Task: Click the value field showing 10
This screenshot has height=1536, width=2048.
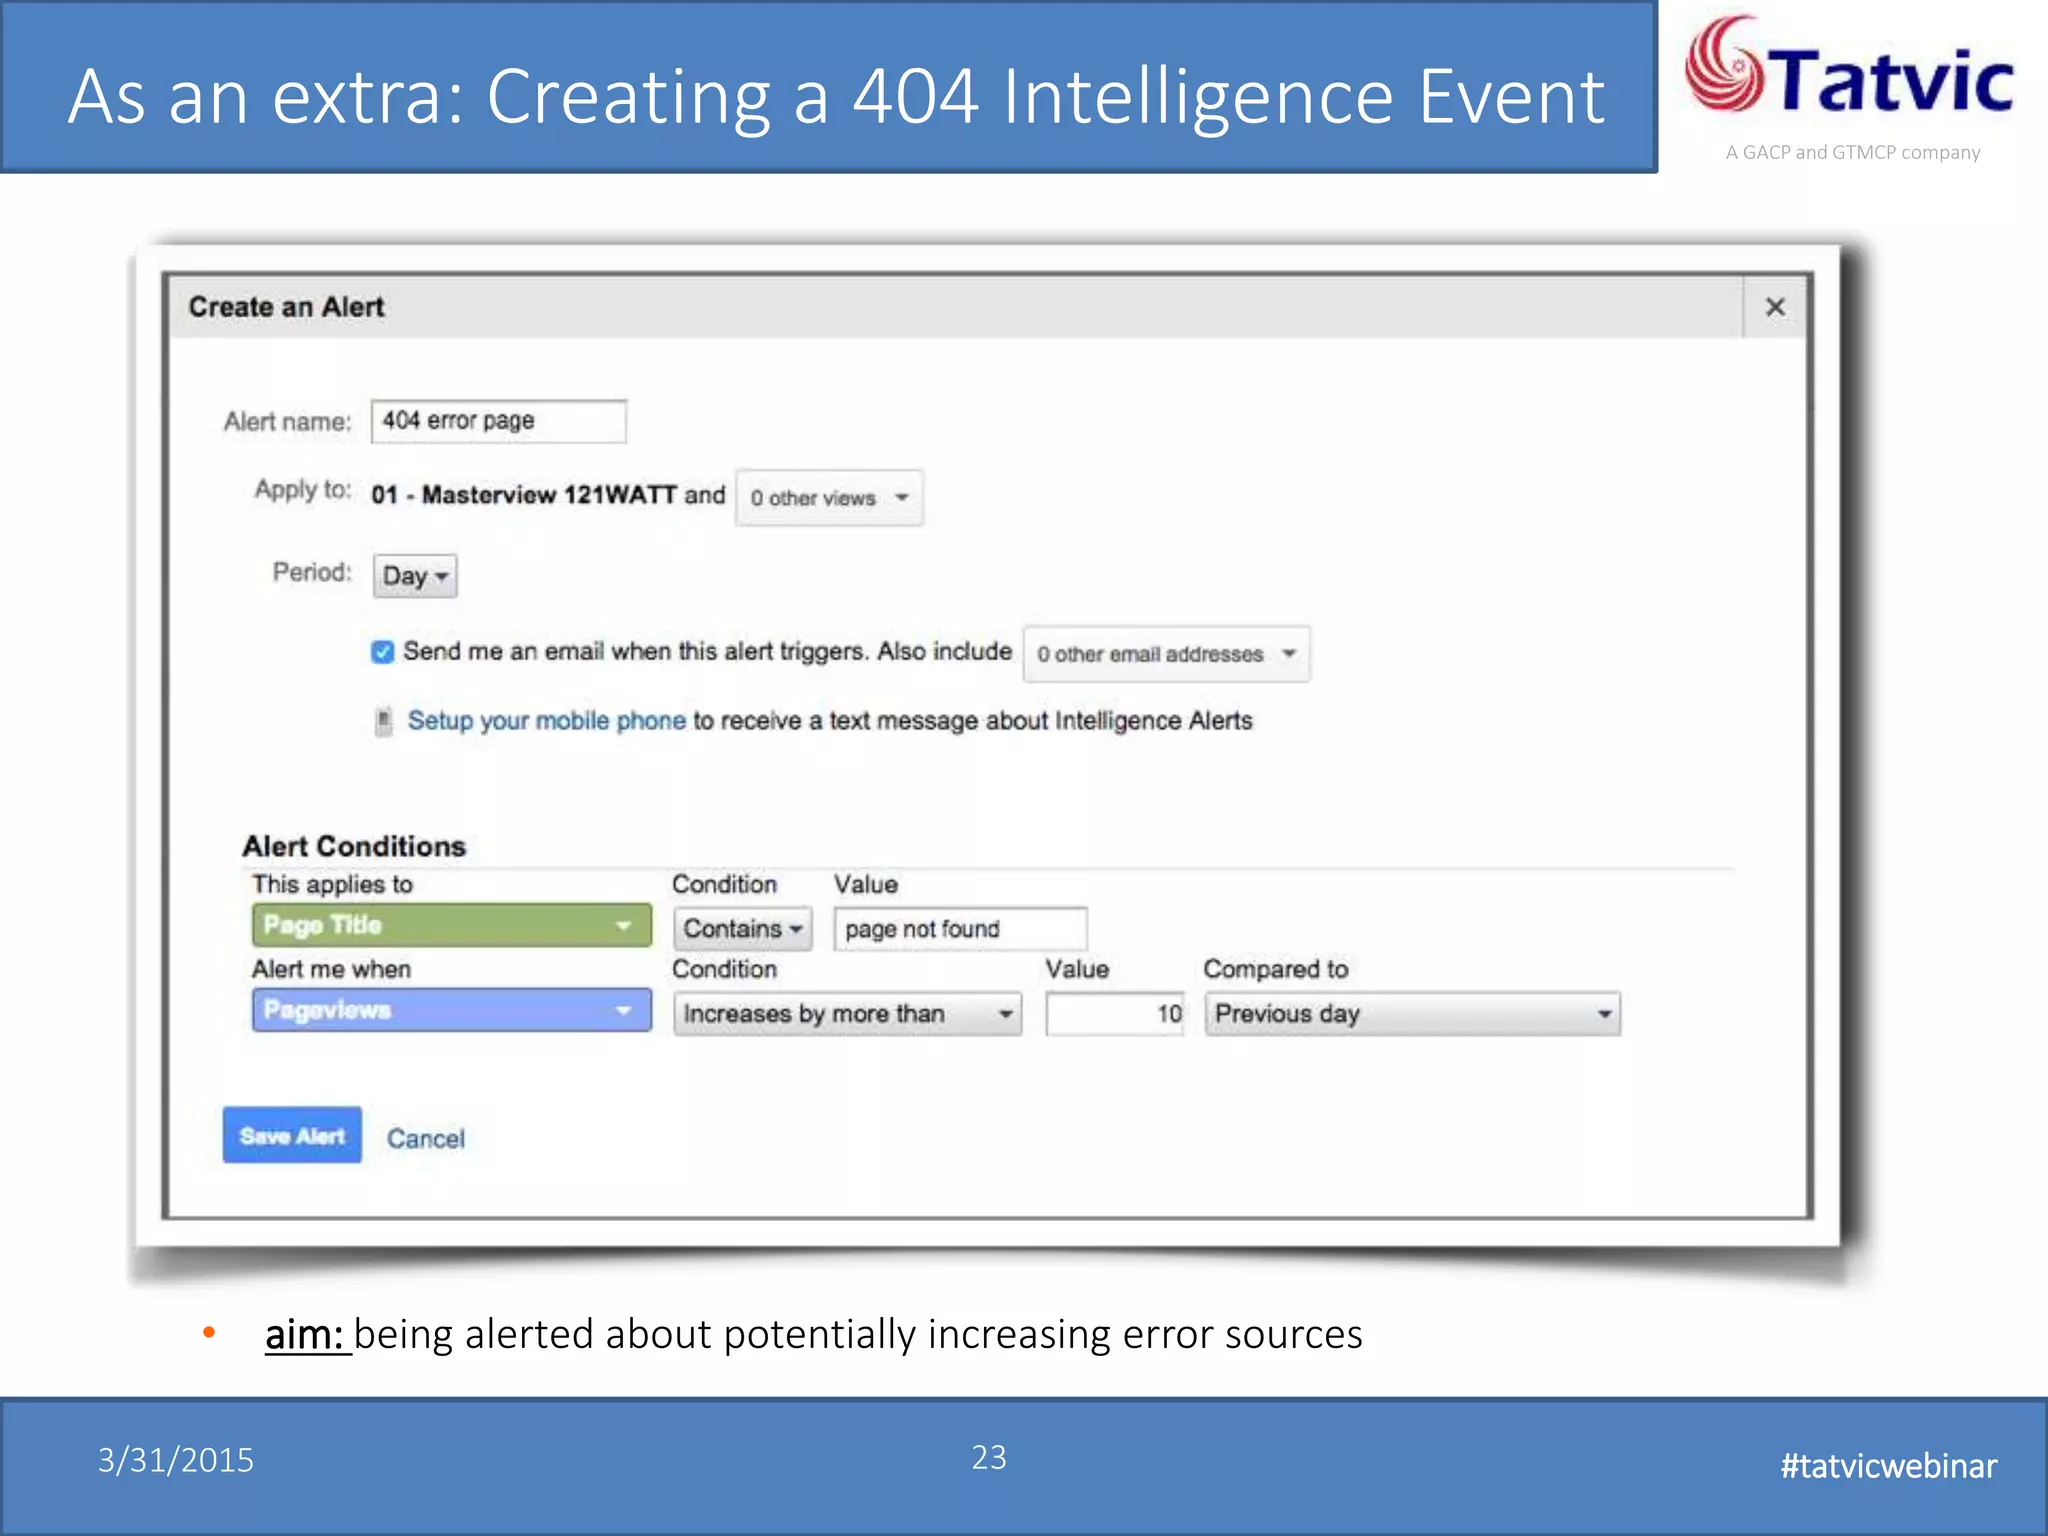Action: (x=1115, y=1014)
